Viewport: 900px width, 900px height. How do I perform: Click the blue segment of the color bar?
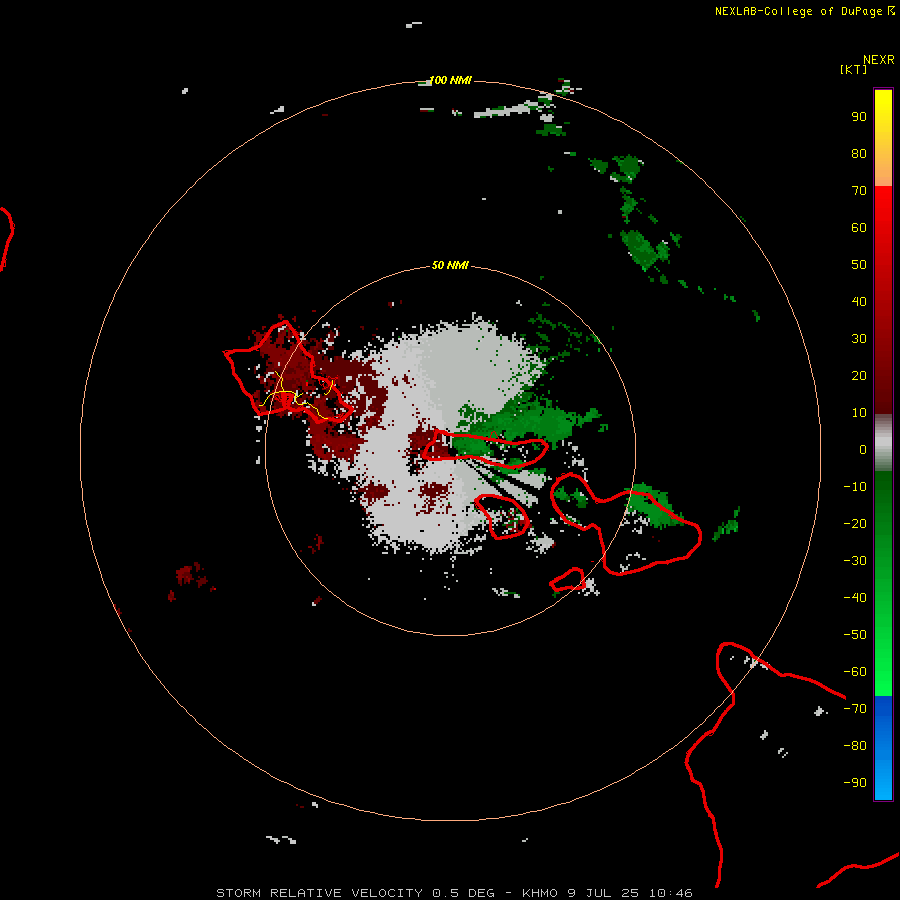click(883, 747)
